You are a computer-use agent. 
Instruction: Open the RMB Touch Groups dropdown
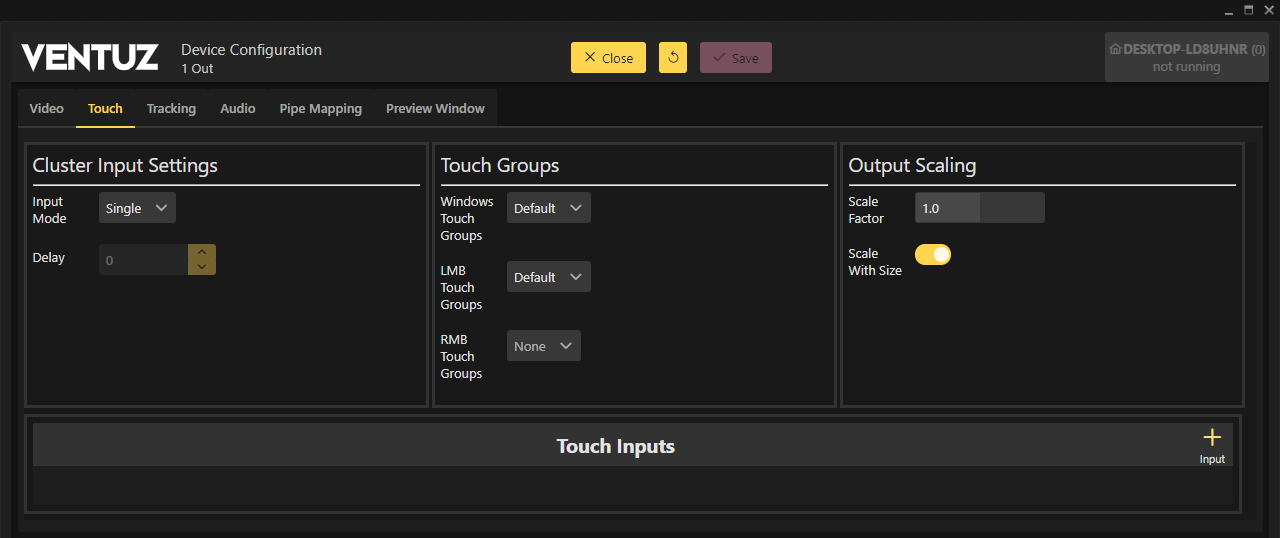[x=543, y=346]
